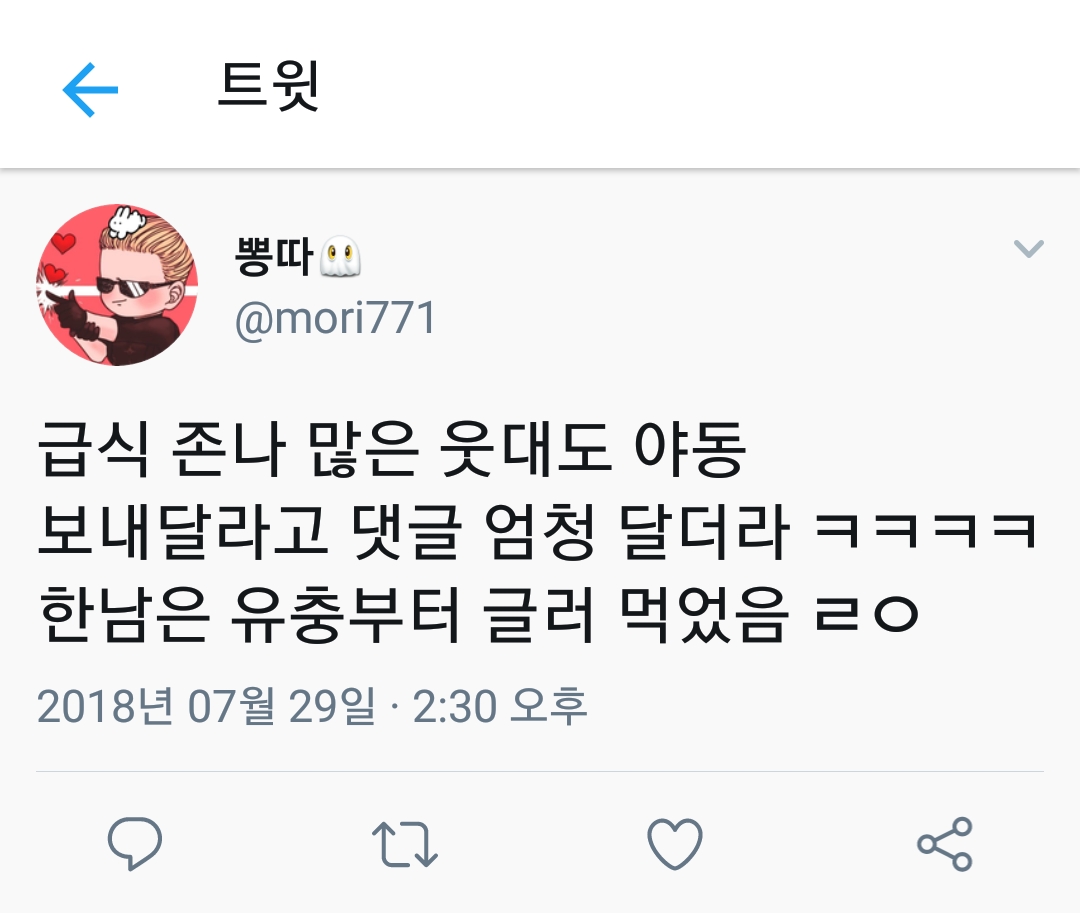The image size is (1080, 913).
Task: Go back using the blue arrow
Action: pos(90,90)
